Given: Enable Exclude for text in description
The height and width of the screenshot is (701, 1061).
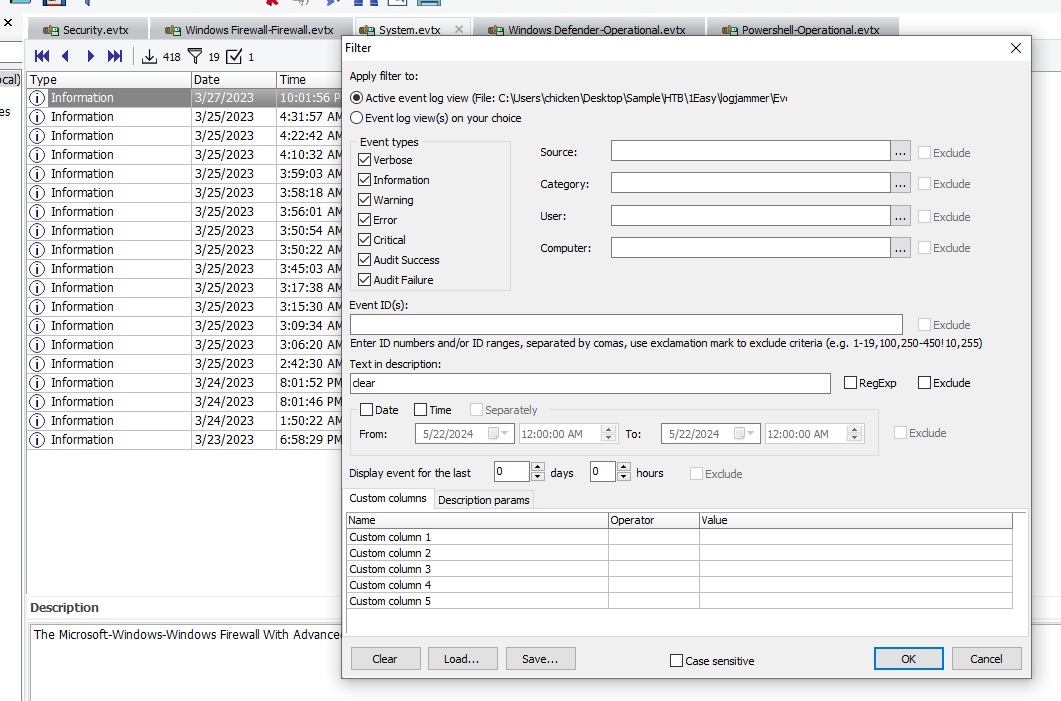Looking at the screenshot, I should [924, 383].
